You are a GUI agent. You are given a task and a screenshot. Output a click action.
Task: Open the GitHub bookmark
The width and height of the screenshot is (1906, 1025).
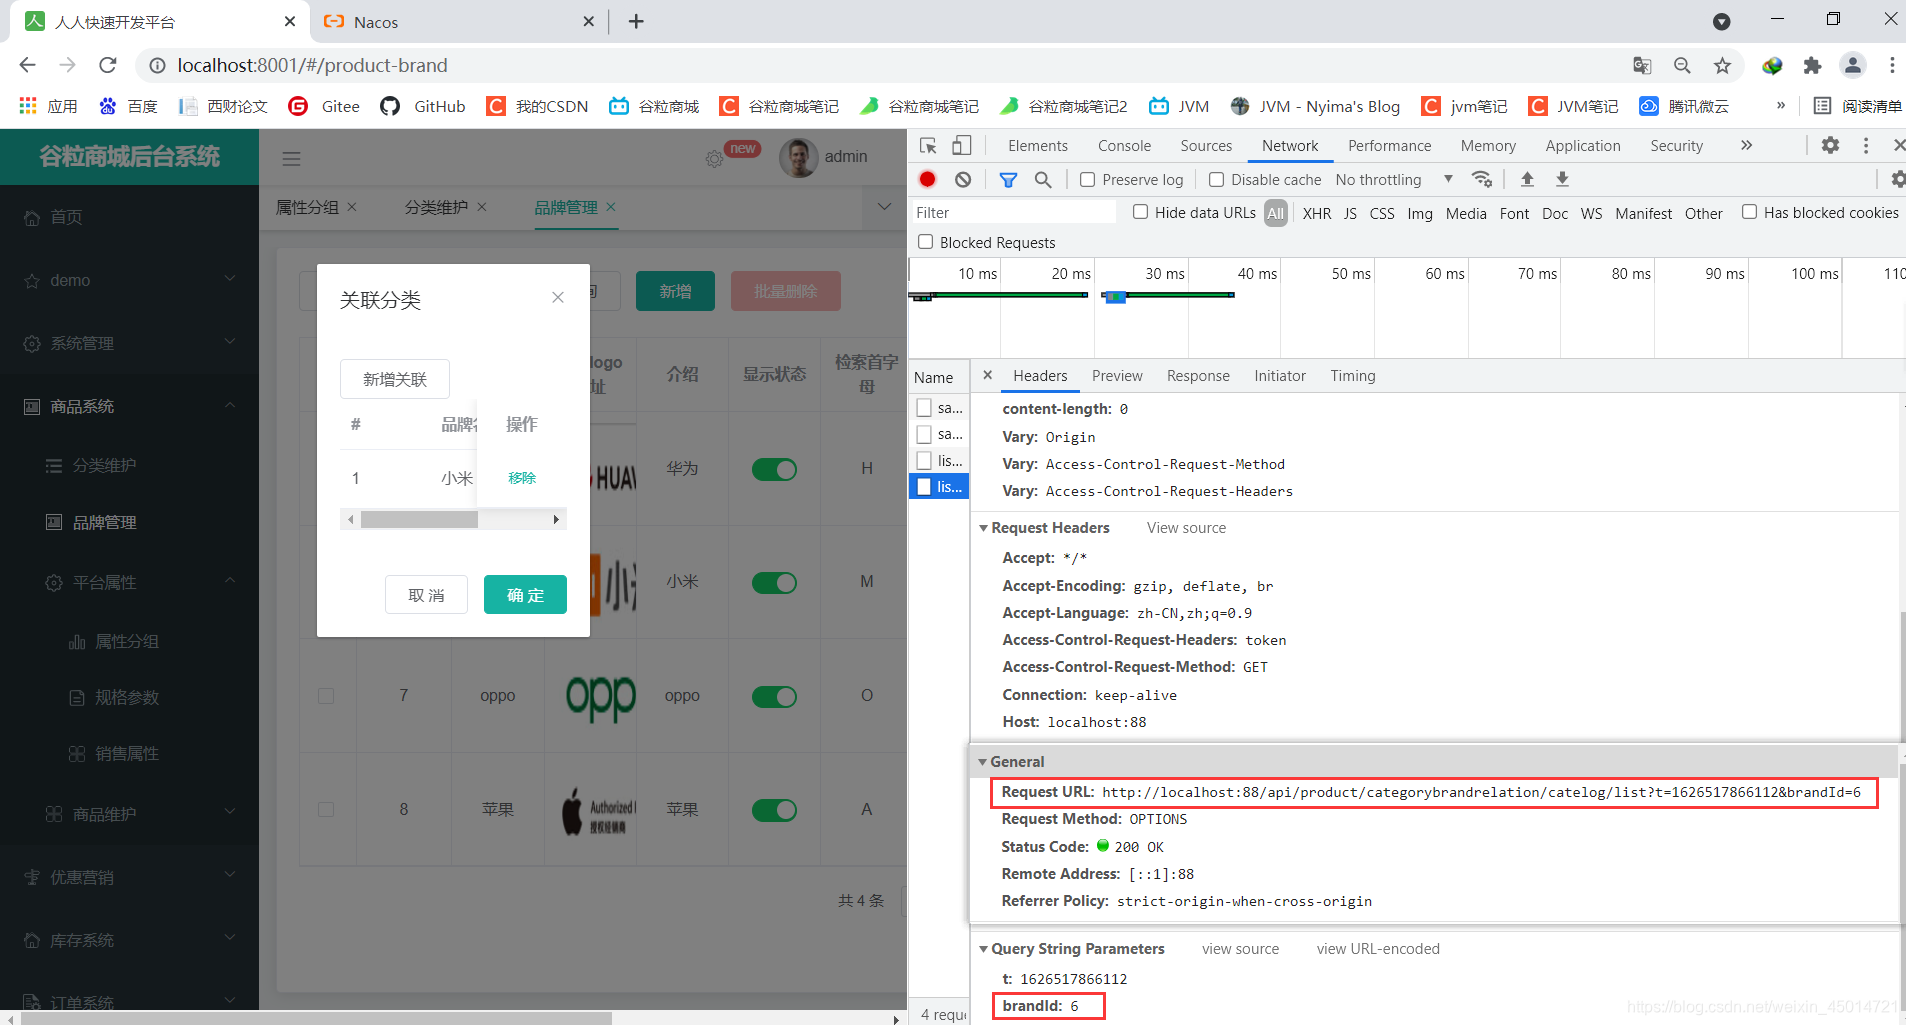click(424, 106)
